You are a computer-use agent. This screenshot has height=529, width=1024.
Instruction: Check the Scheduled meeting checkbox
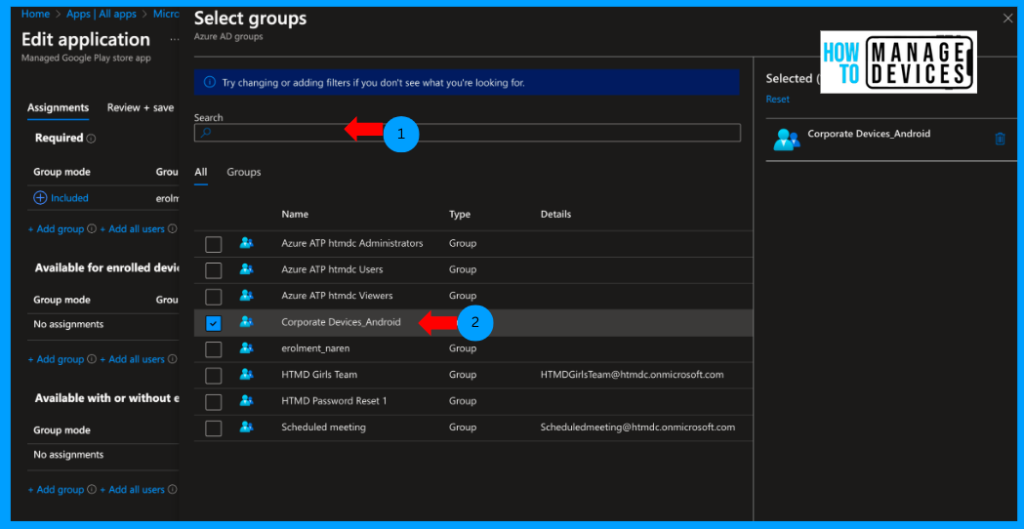click(x=214, y=428)
